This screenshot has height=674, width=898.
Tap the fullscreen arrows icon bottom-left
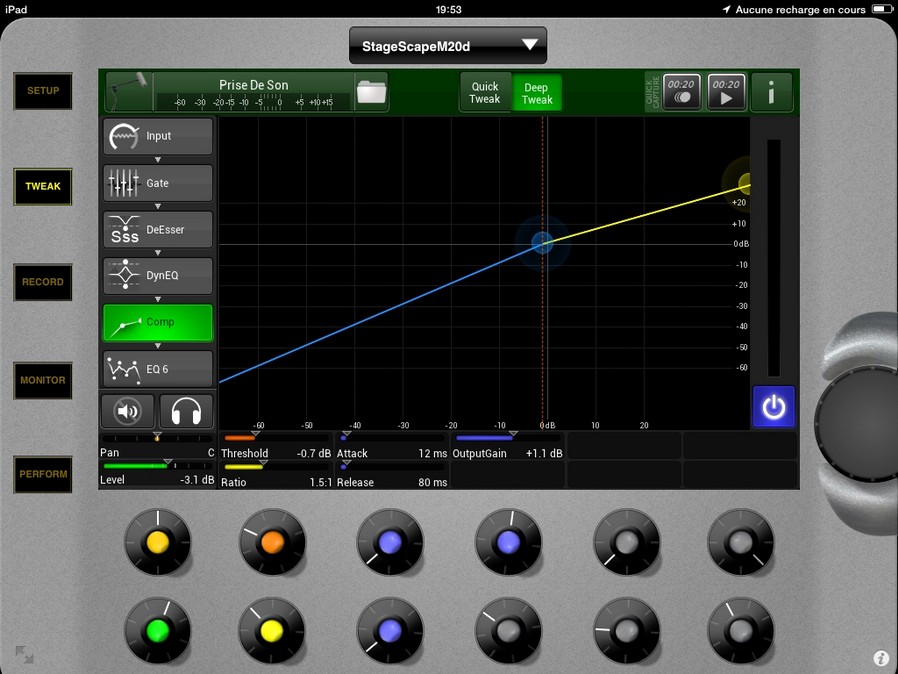(x=24, y=655)
